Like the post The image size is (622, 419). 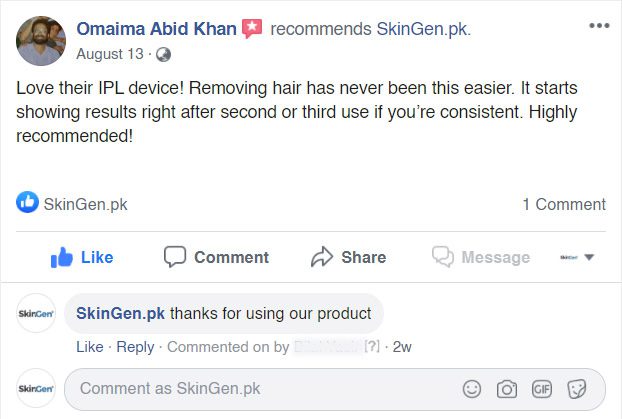(x=82, y=257)
